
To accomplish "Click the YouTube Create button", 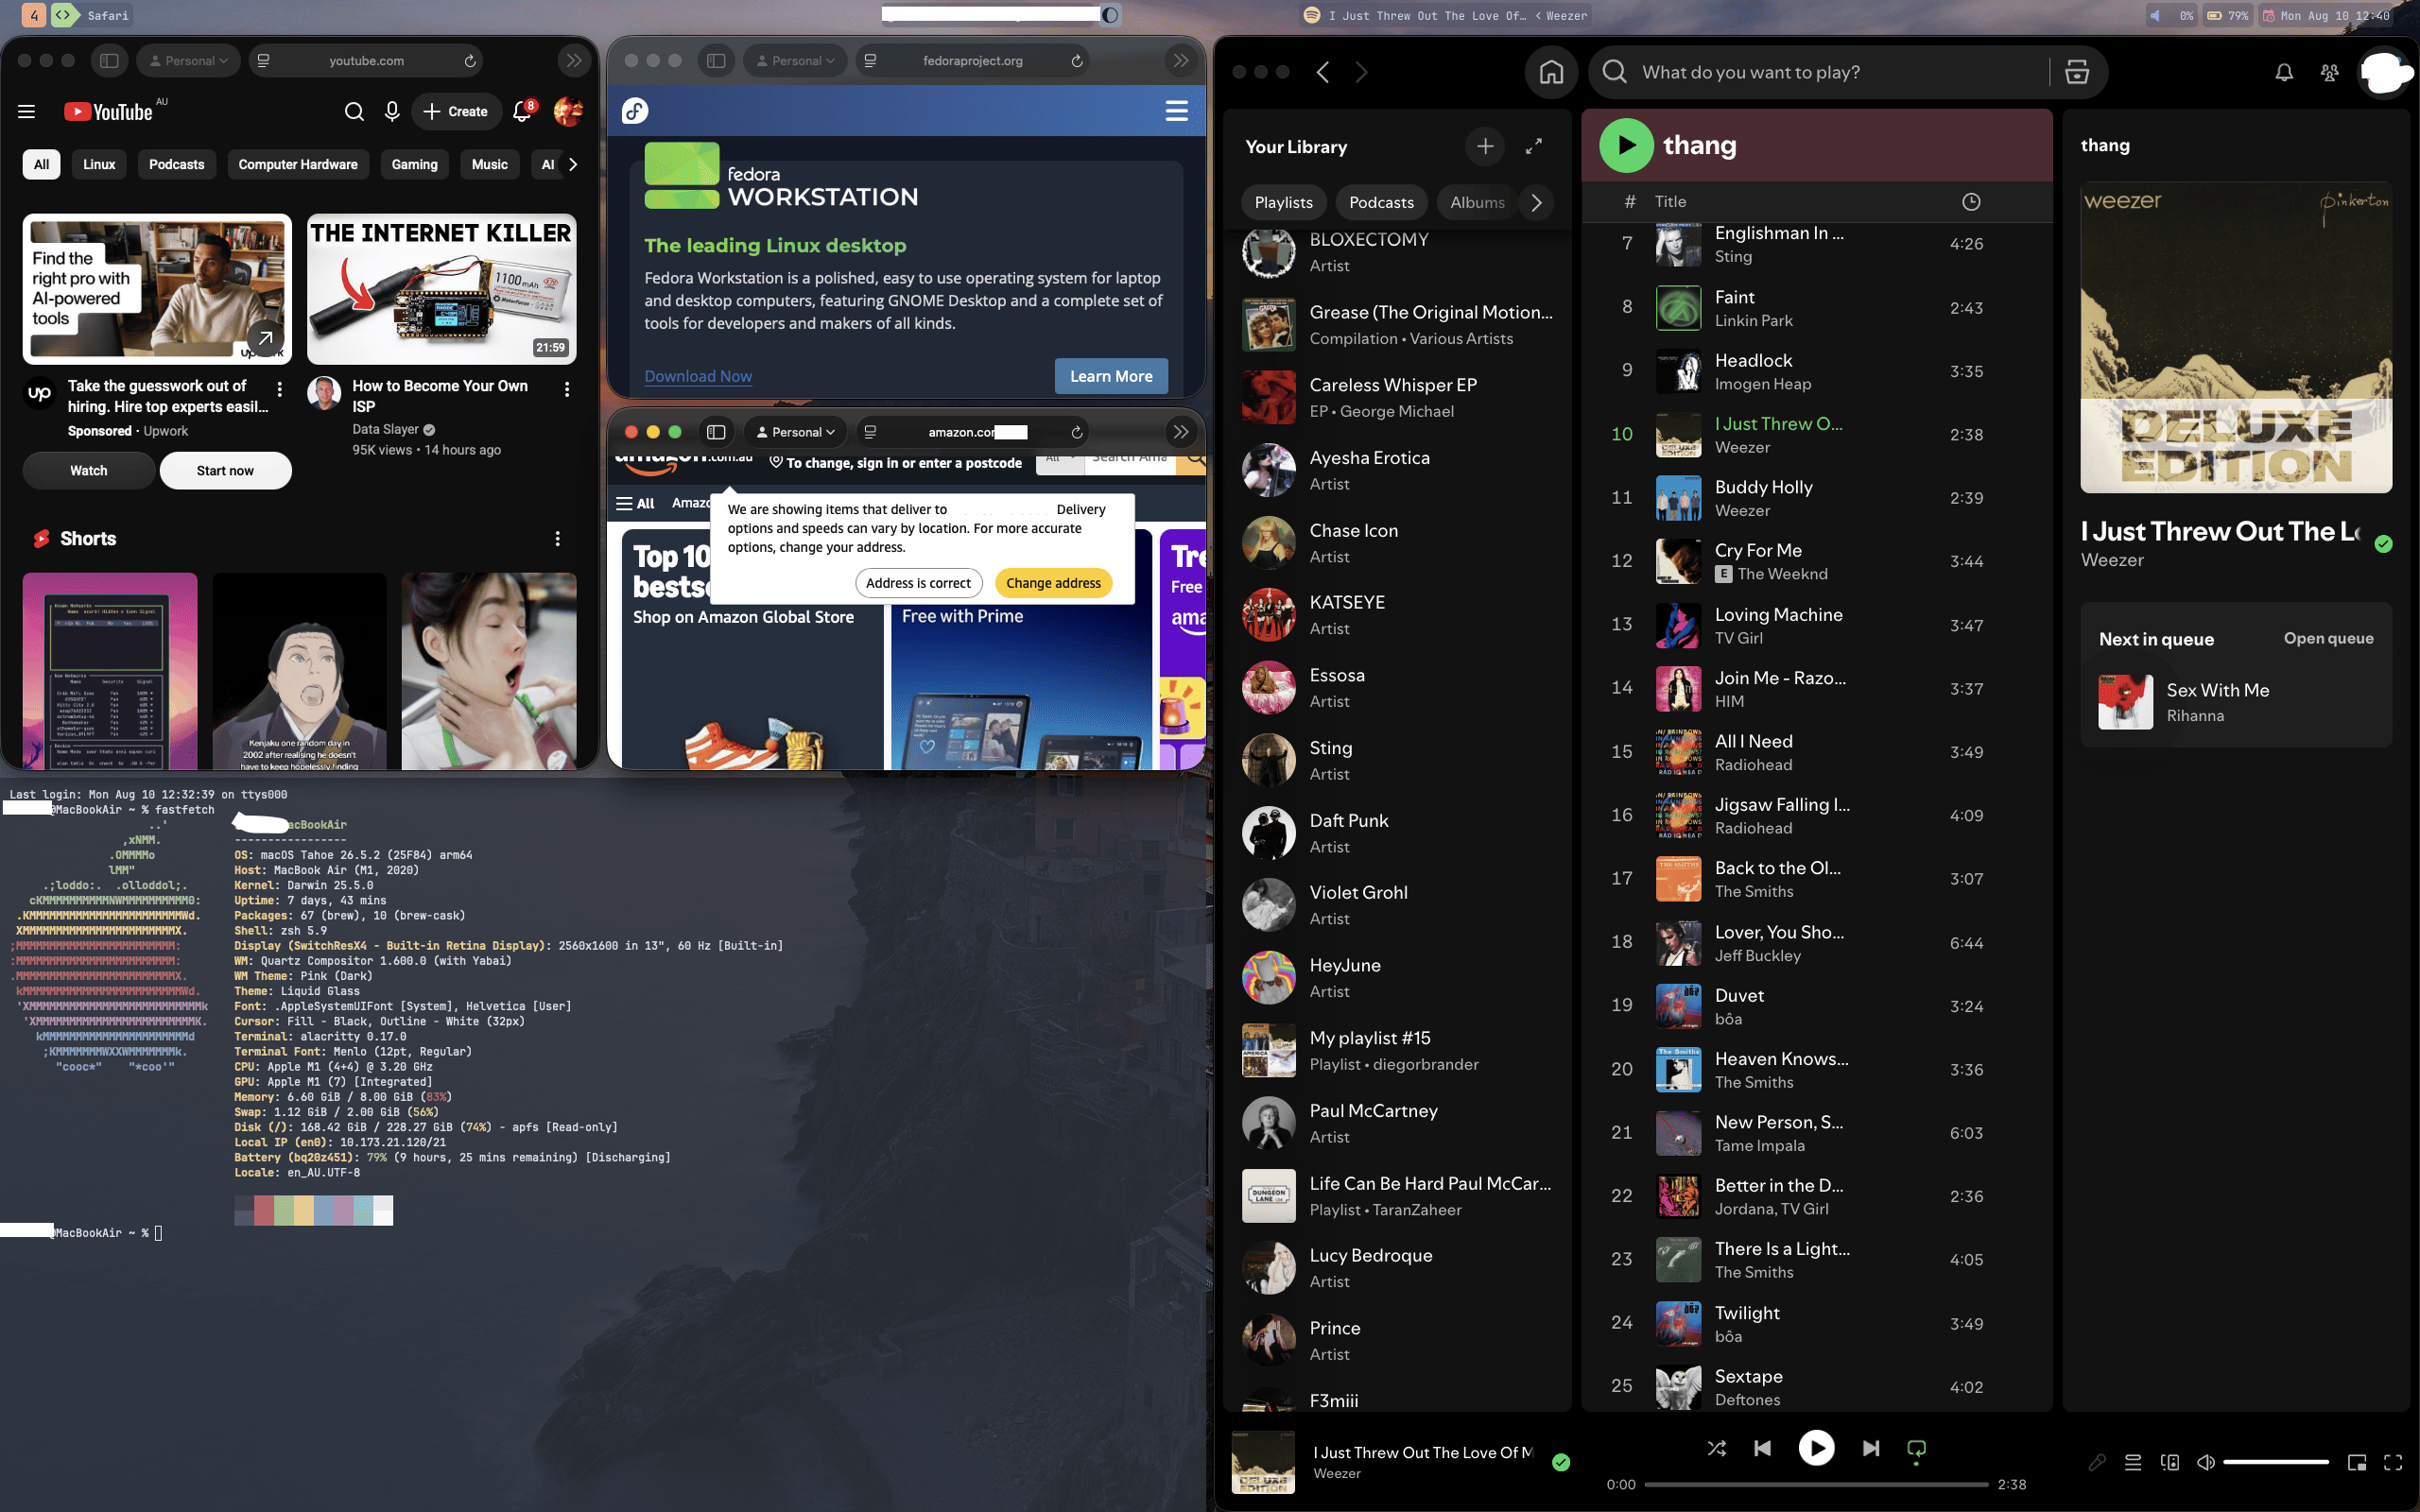I will [x=457, y=112].
